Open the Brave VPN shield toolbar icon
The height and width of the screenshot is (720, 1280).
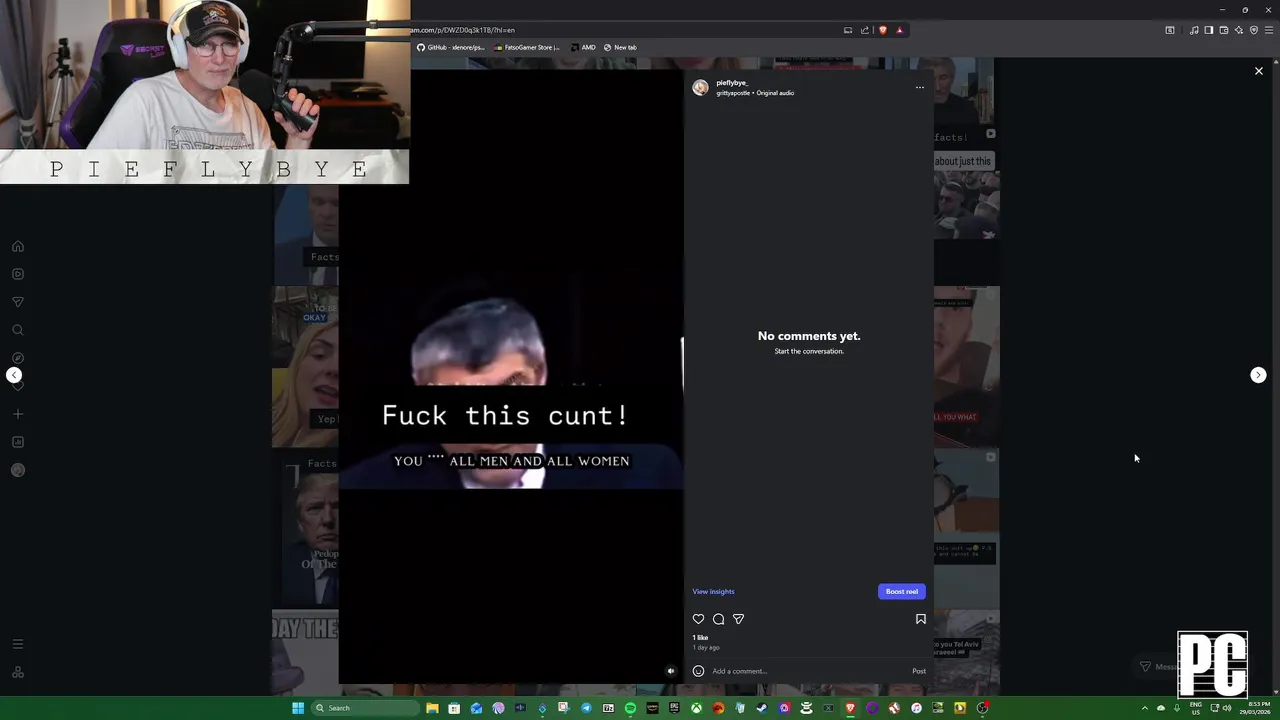[1254, 30]
